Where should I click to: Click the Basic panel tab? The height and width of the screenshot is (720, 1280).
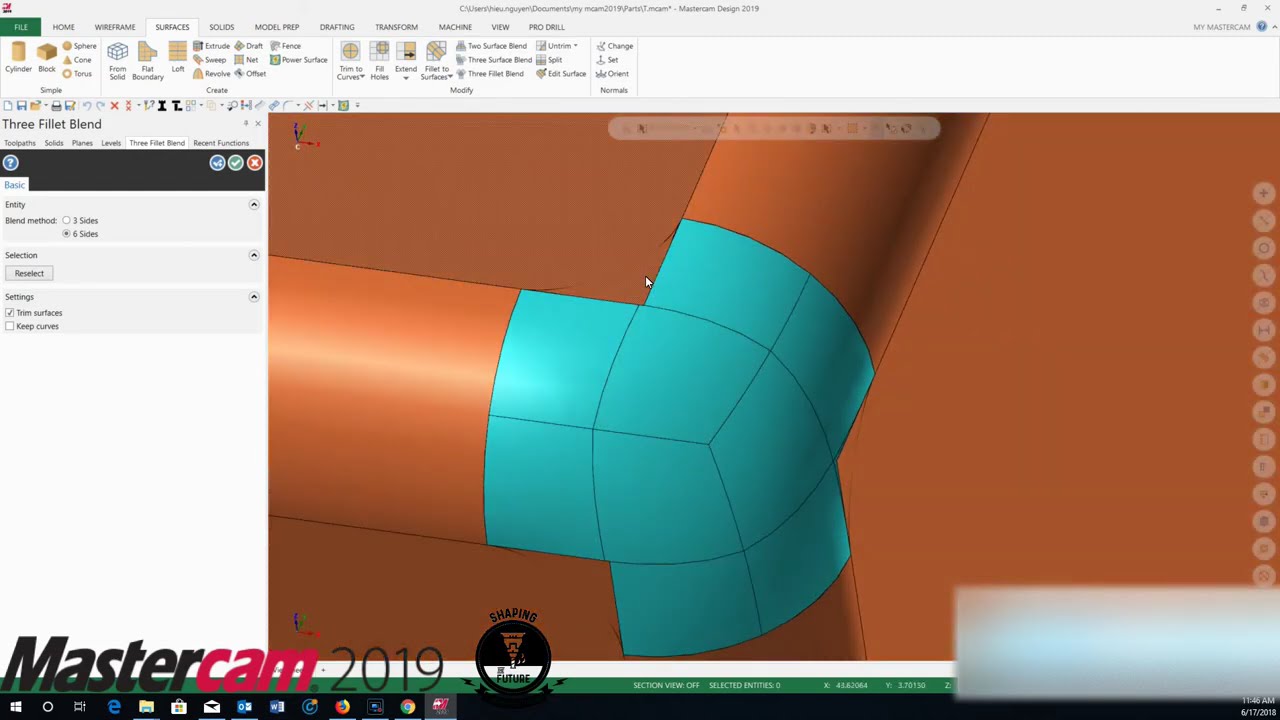pyautogui.click(x=14, y=185)
